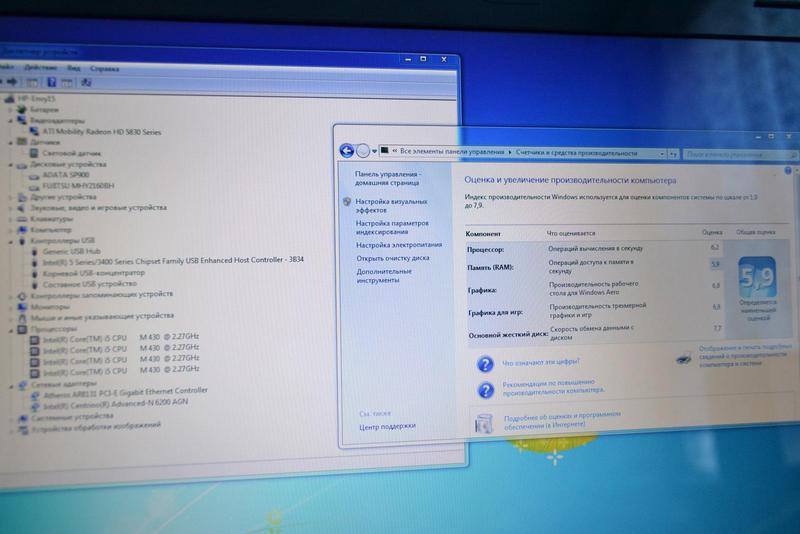Click the shield icon by 'Настройка визуальных эффектов'
This screenshot has height=534, width=800.
pyautogui.click(x=347, y=201)
